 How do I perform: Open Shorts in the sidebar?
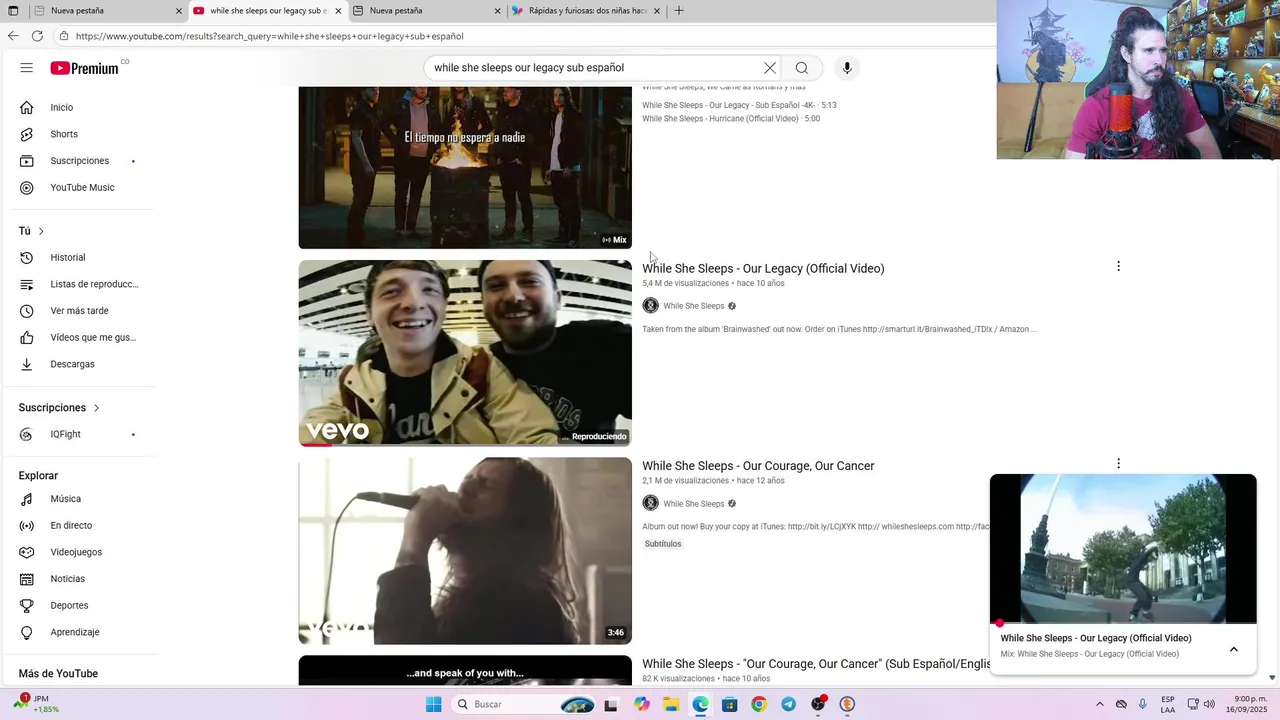pyautogui.click(x=78, y=134)
